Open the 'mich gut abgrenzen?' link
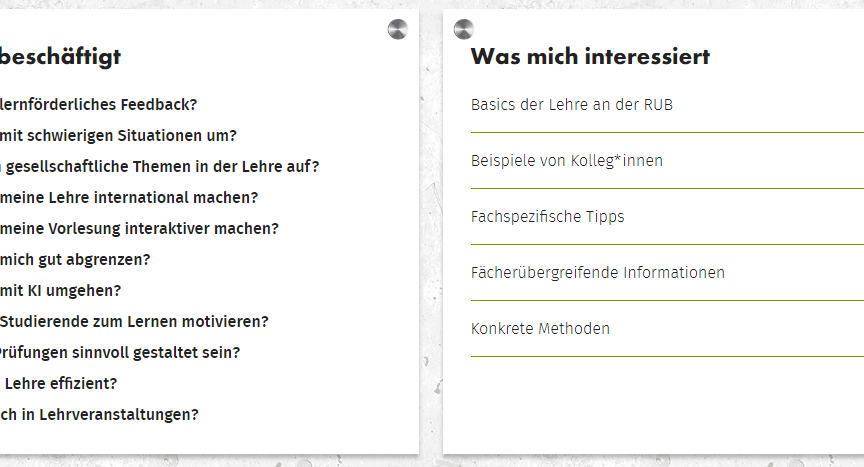 [x=75, y=259]
